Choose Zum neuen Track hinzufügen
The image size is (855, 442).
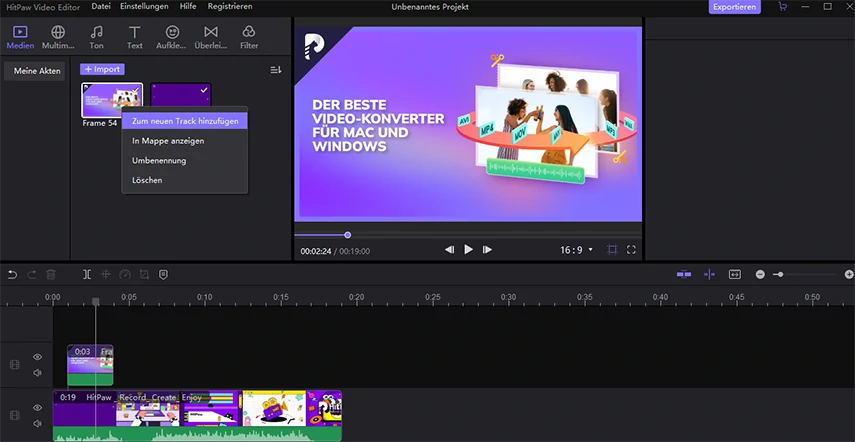(185, 121)
